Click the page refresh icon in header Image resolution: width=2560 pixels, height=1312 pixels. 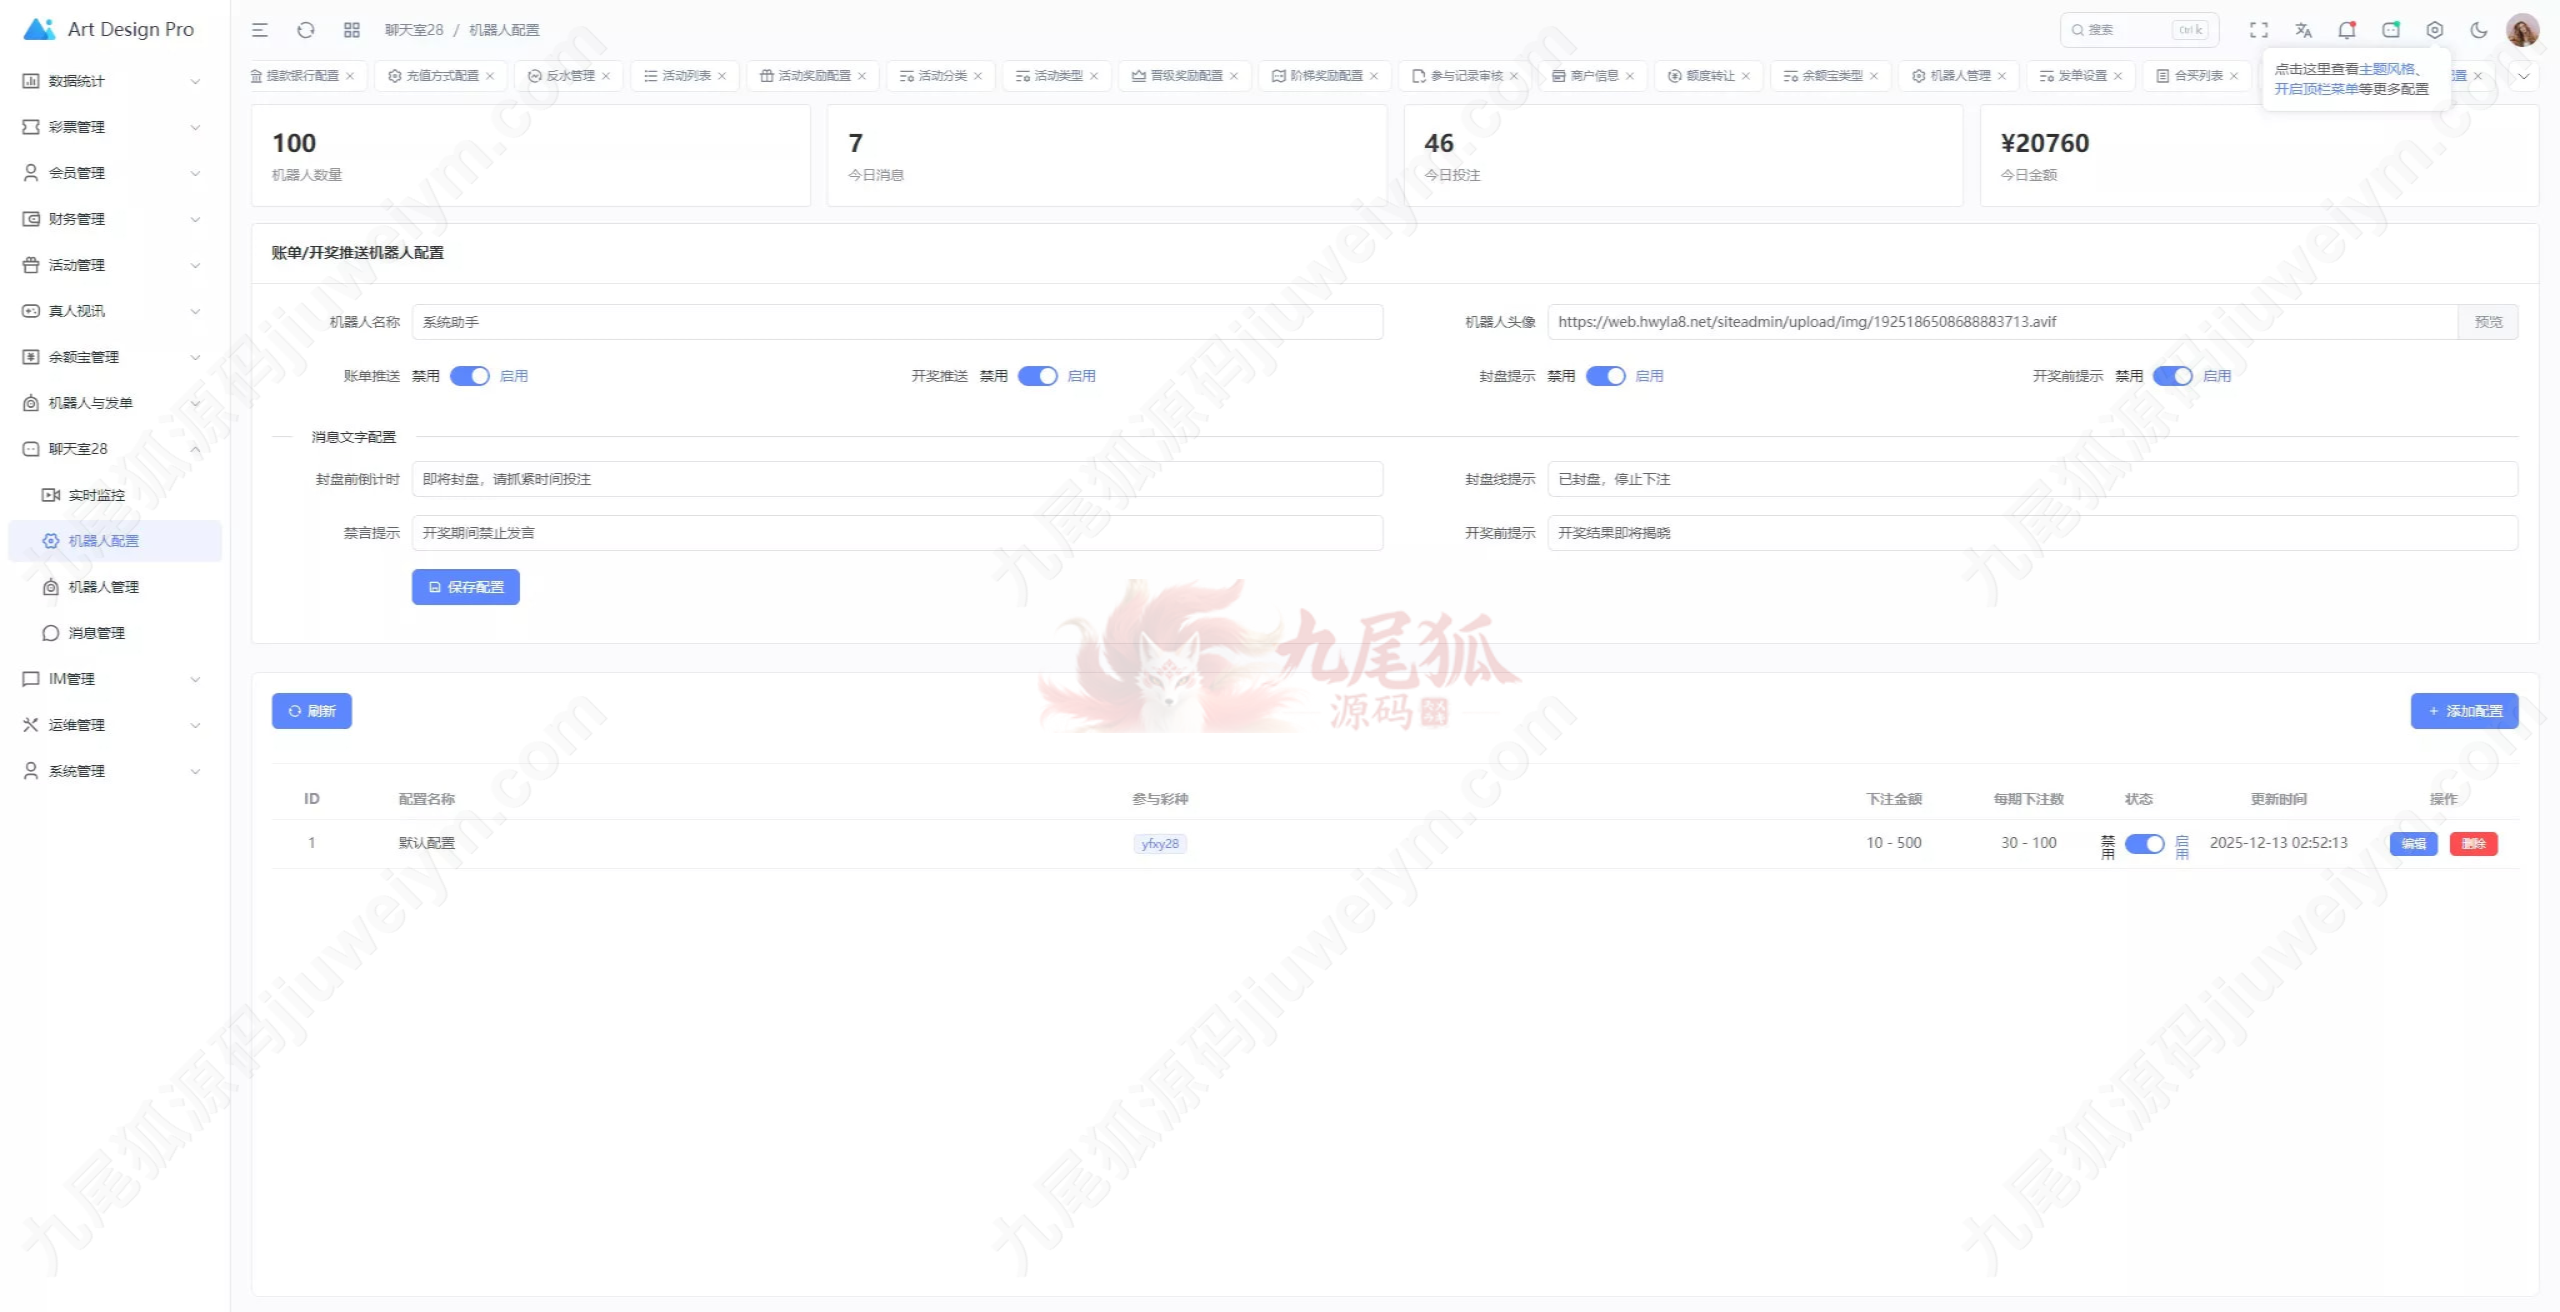click(x=306, y=30)
